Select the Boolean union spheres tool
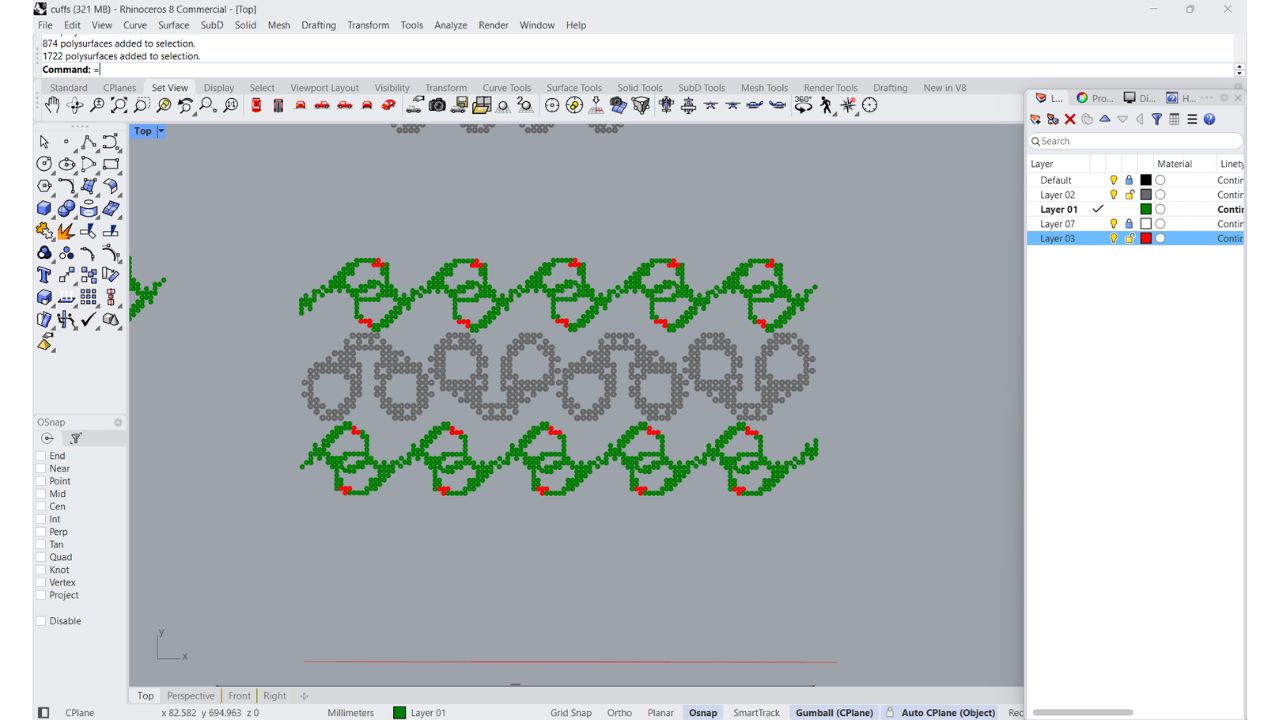The image size is (1280, 720). pos(44,253)
